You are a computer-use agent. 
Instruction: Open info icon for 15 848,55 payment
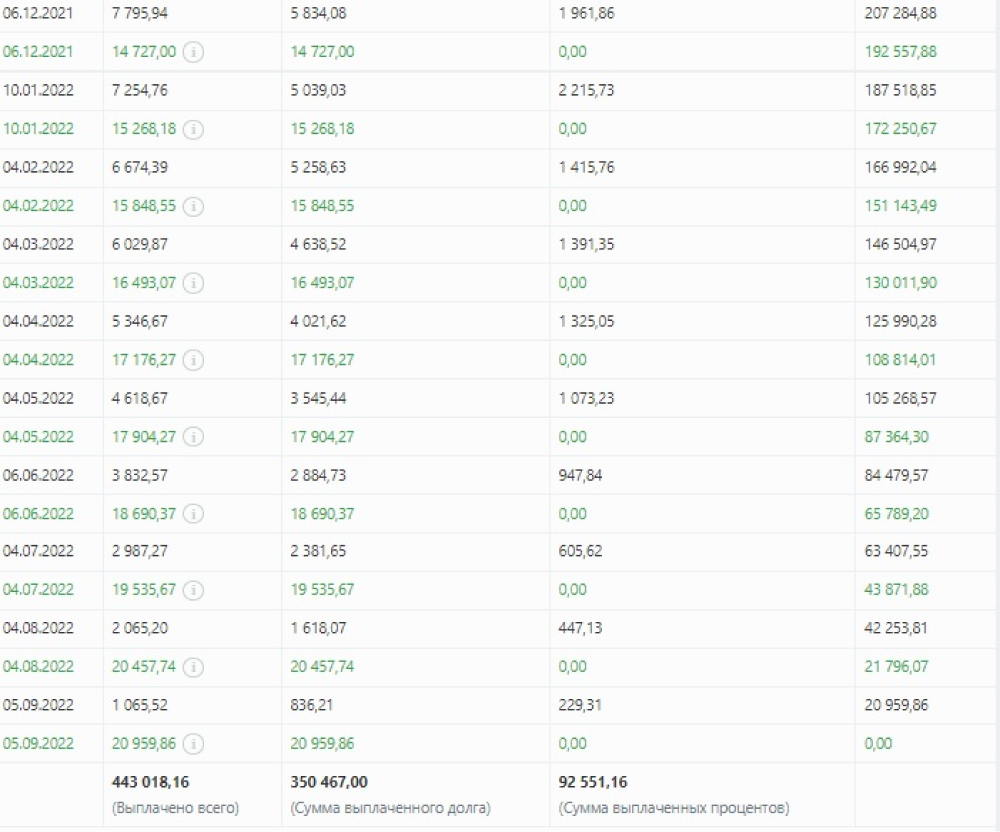pos(193,206)
